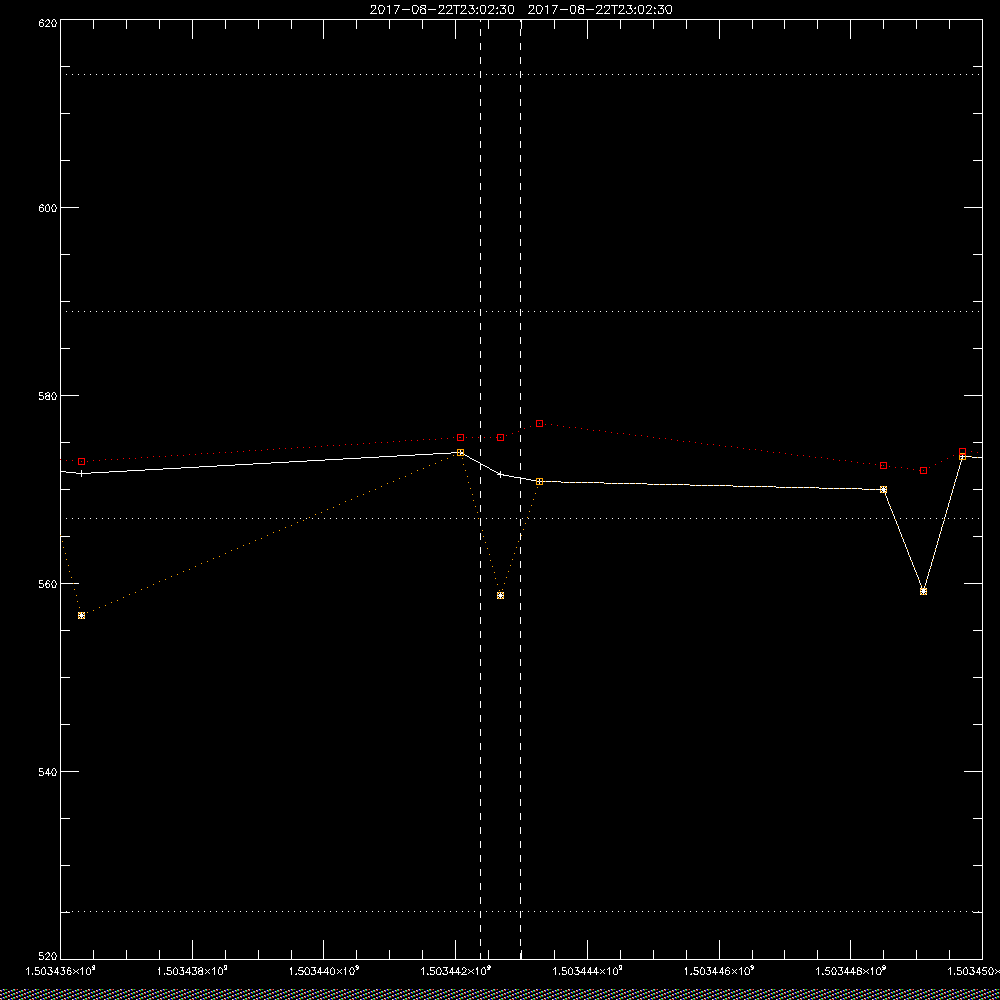This screenshot has width=1000, height=1000.
Task: Select the highest red square data point
Action: pos(540,423)
